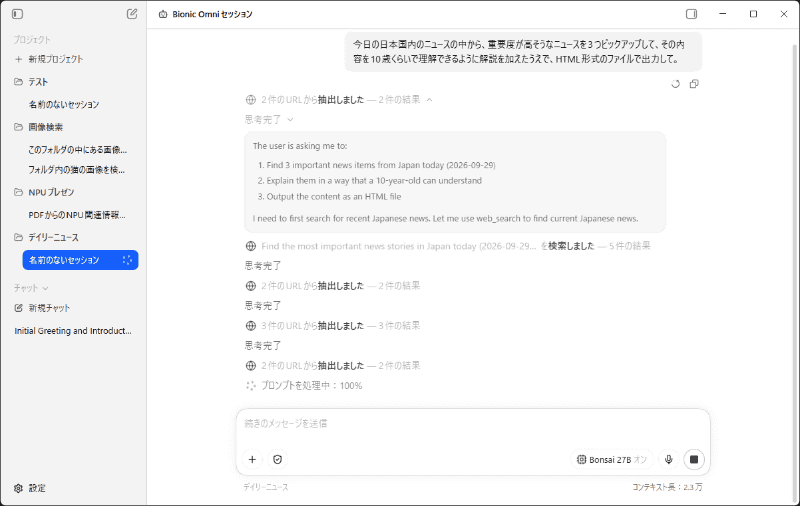The width and height of the screenshot is (800, 506).
Task: Collapse the left sidebar panel
Action: coord(17,14)
